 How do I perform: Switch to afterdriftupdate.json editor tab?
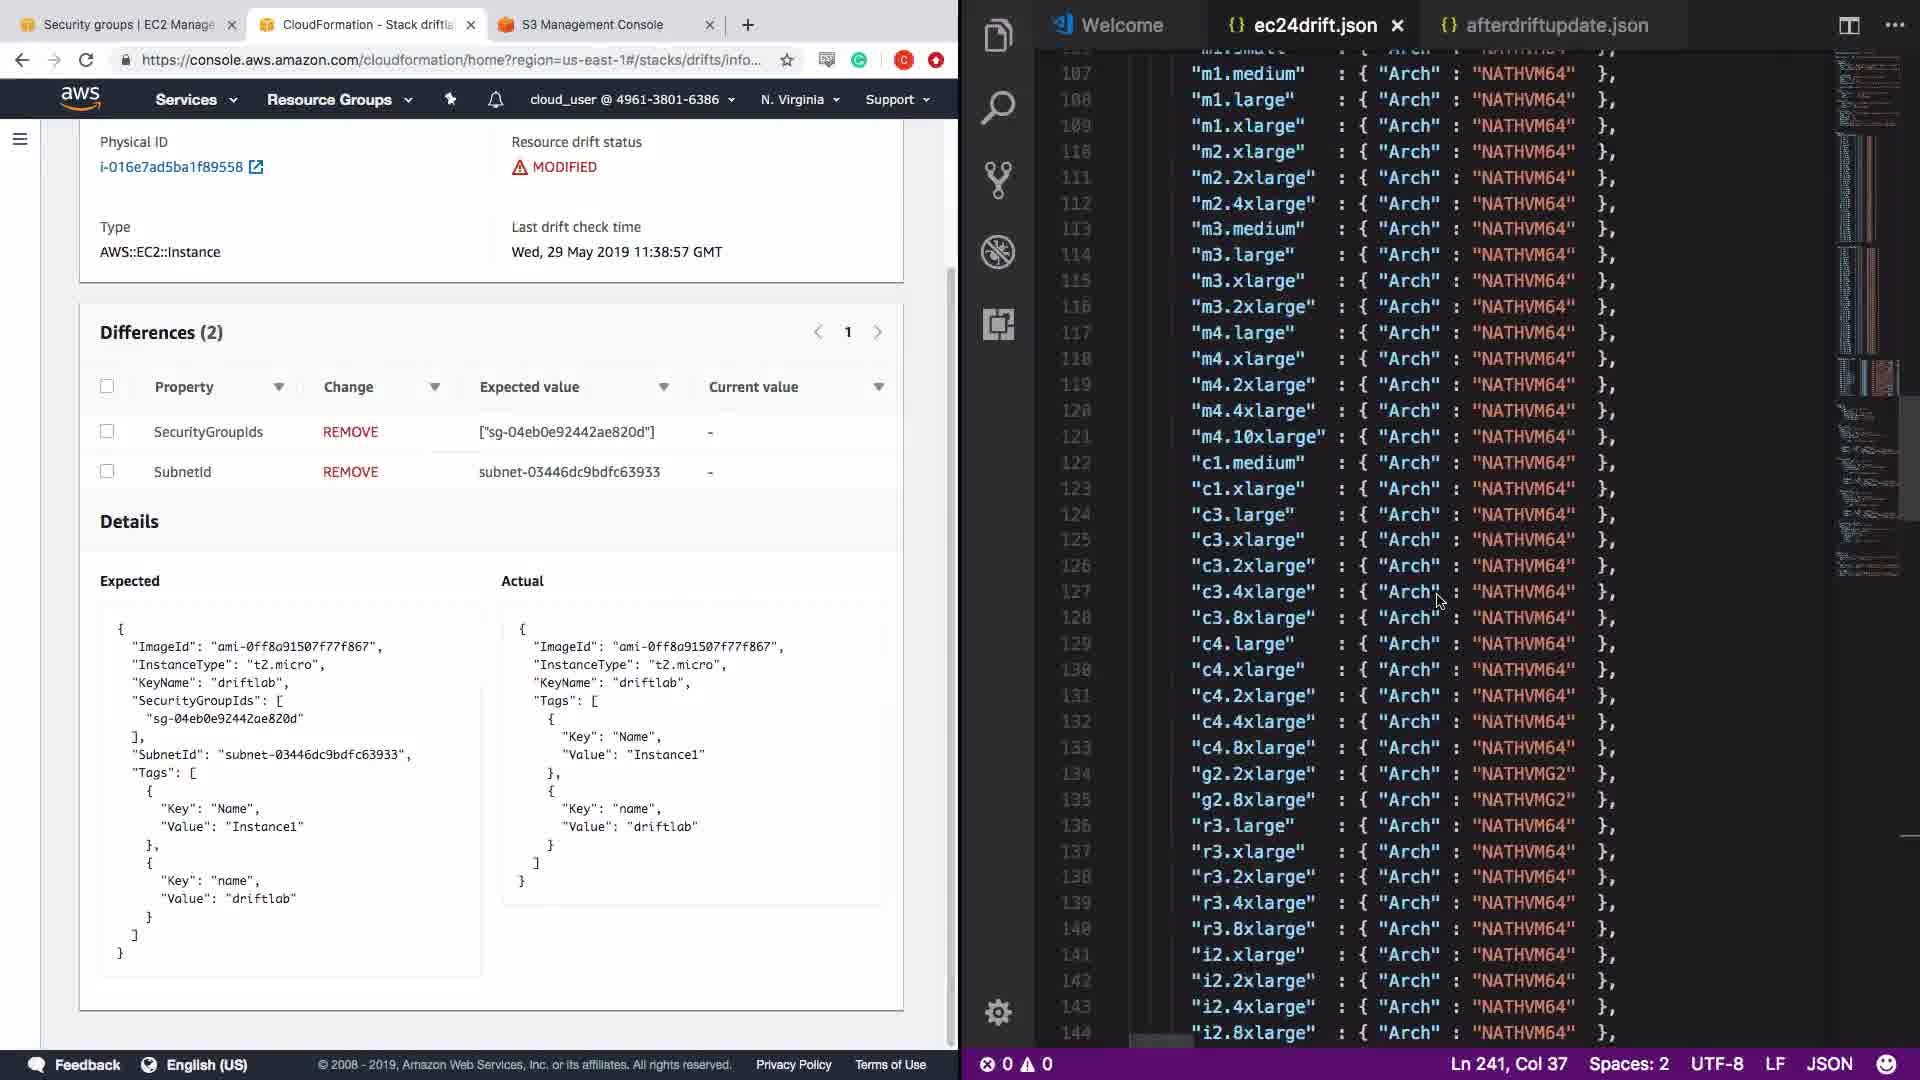(1556, 25)
